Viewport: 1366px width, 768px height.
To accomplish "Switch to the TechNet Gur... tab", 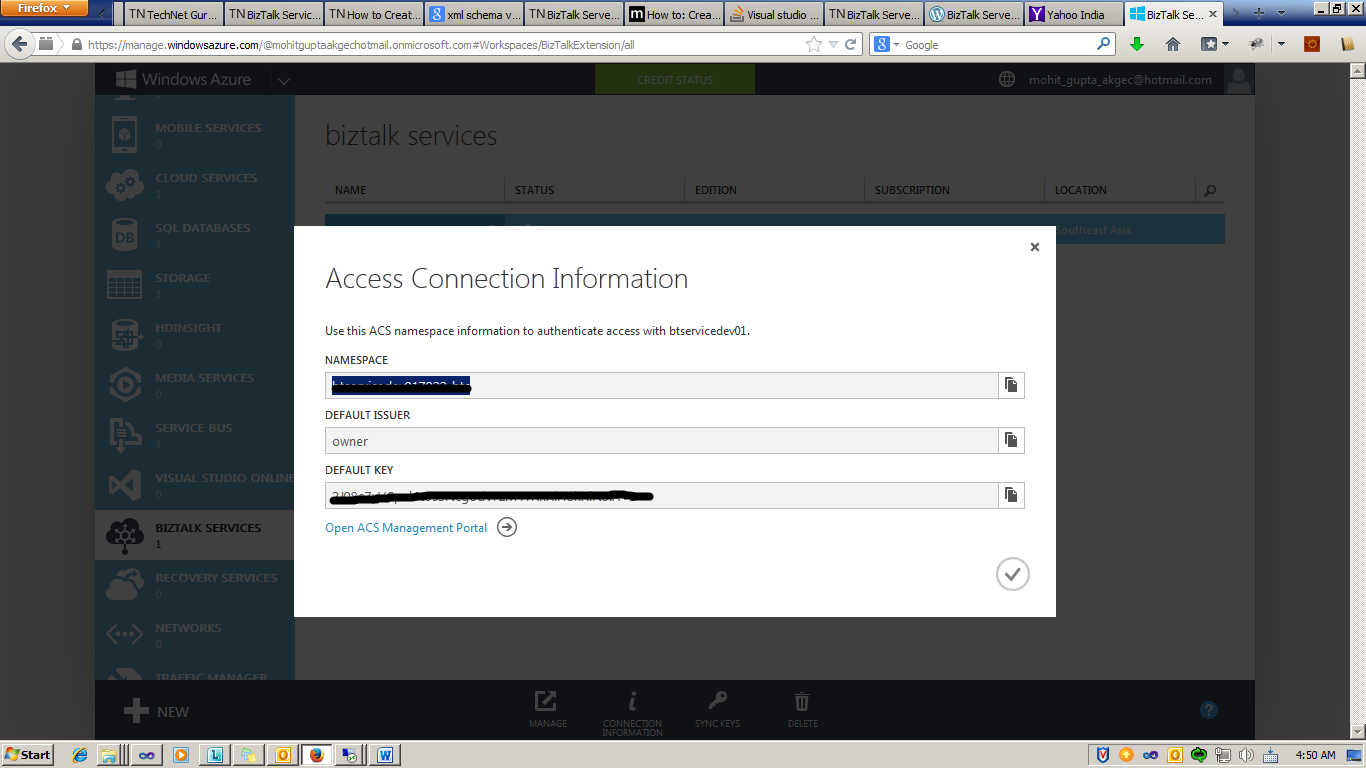I will pos(174,15).
